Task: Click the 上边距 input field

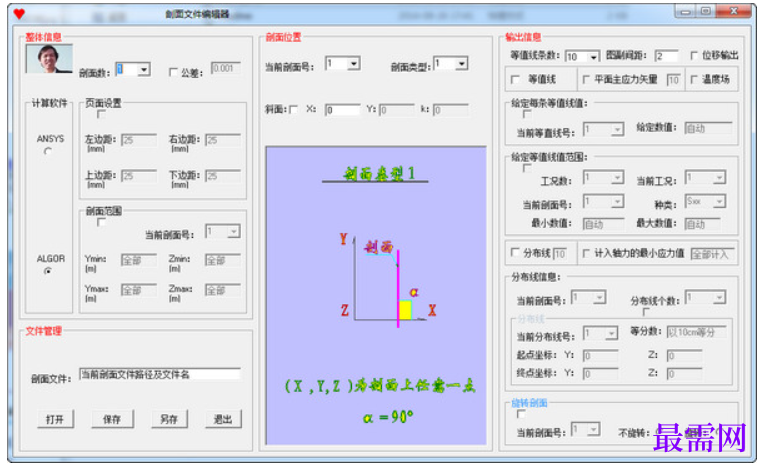Action: [139, 176]
